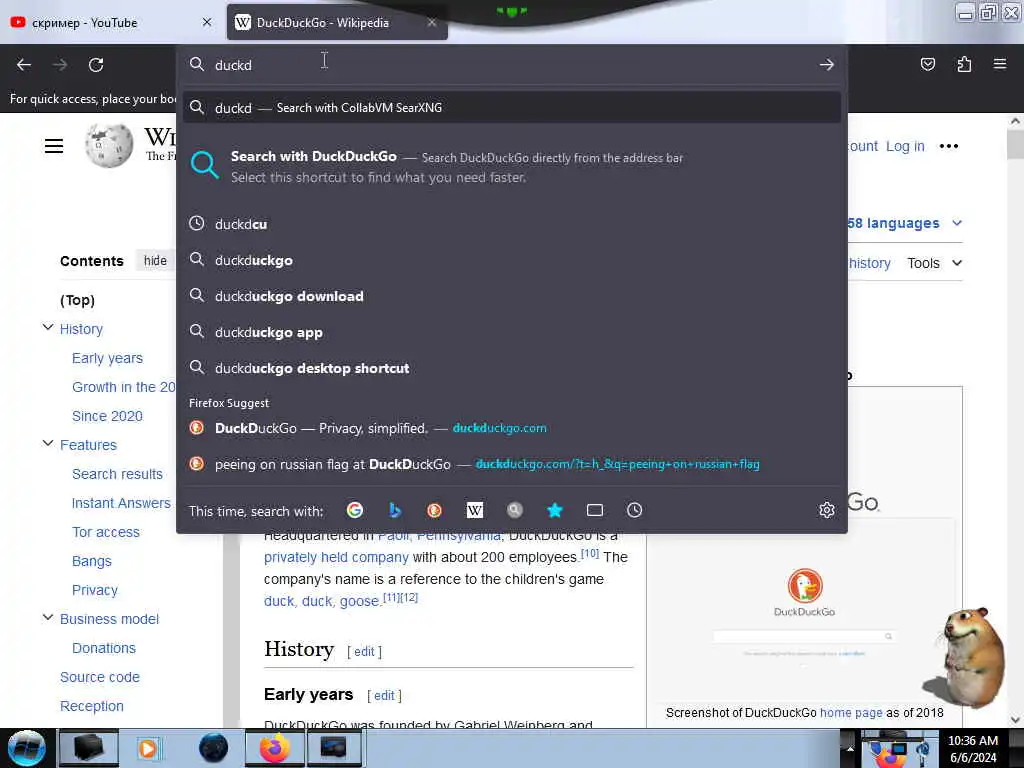Open the taskbar clock showing 10:36 AM
This screenshot has height=768, width=1024.
point(973,749)
